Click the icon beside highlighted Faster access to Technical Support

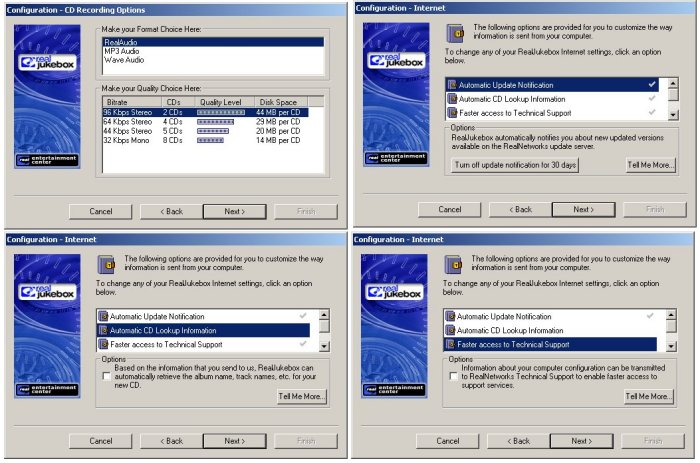point(452,344)
